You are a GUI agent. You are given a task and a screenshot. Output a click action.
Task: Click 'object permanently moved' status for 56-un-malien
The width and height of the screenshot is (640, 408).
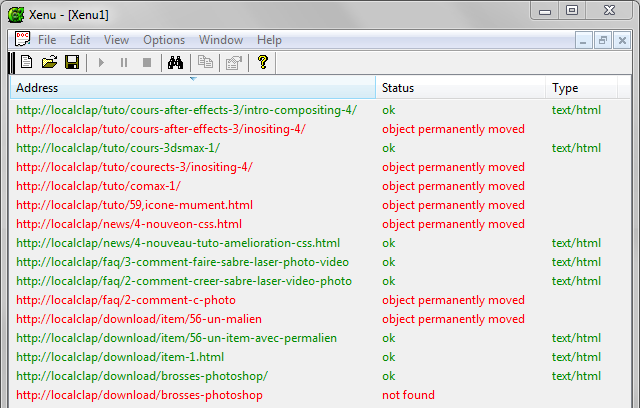tap(453, 319)
